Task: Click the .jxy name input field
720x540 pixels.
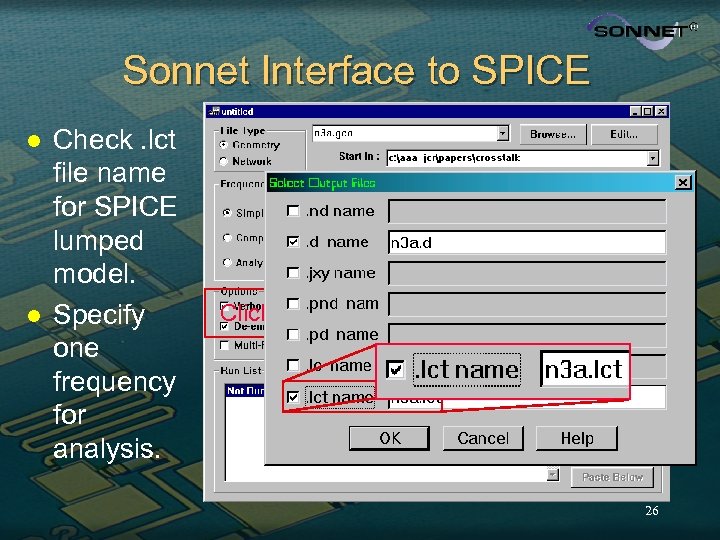Action: [527, 273]
